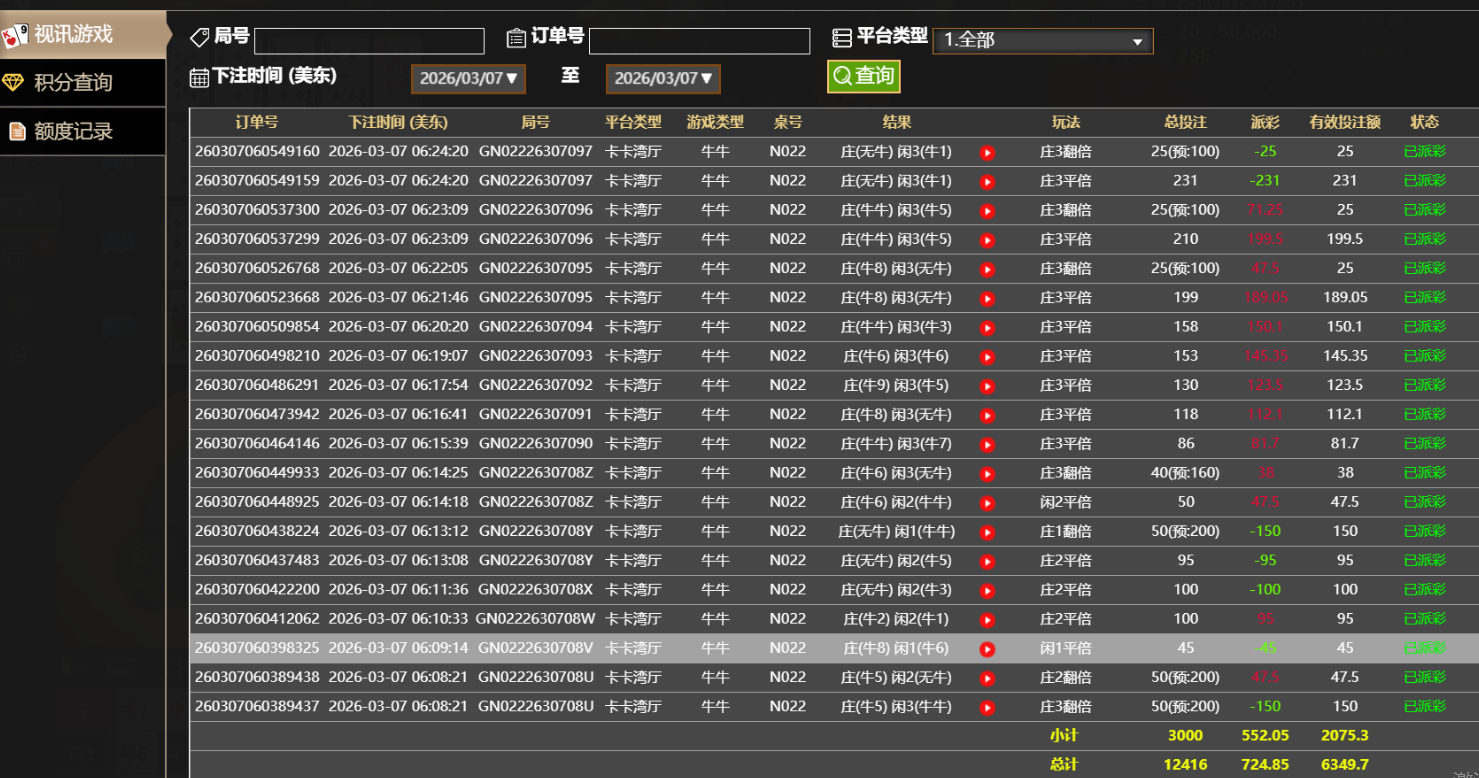
Task: Open 积分查询 in the sidebar
Action: click(x=82, y=83)
